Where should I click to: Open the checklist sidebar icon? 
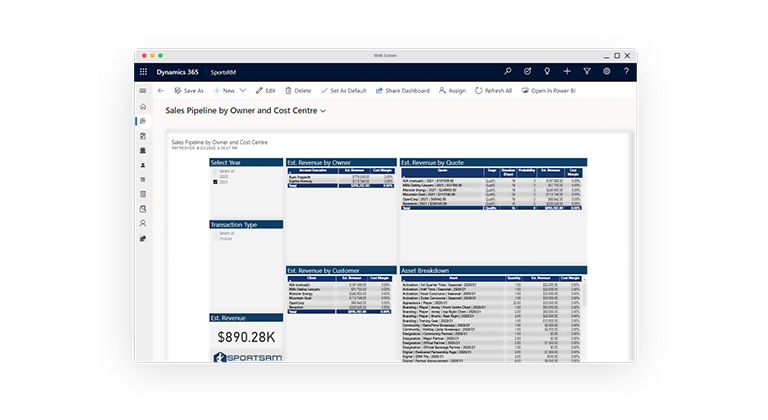tap(143, 194)
